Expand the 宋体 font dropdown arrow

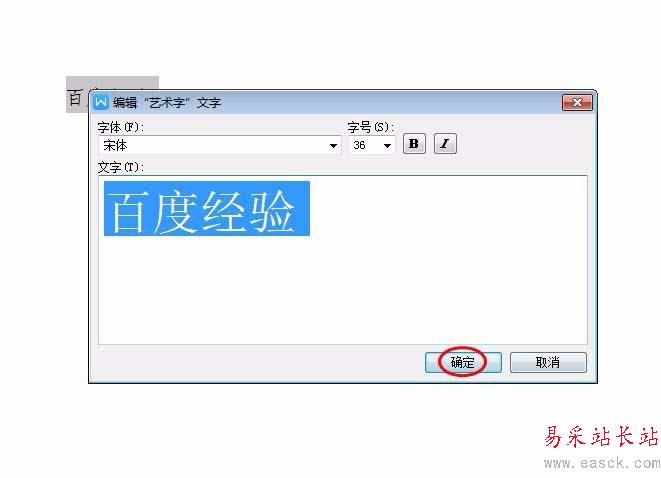(x=333, y=145)
